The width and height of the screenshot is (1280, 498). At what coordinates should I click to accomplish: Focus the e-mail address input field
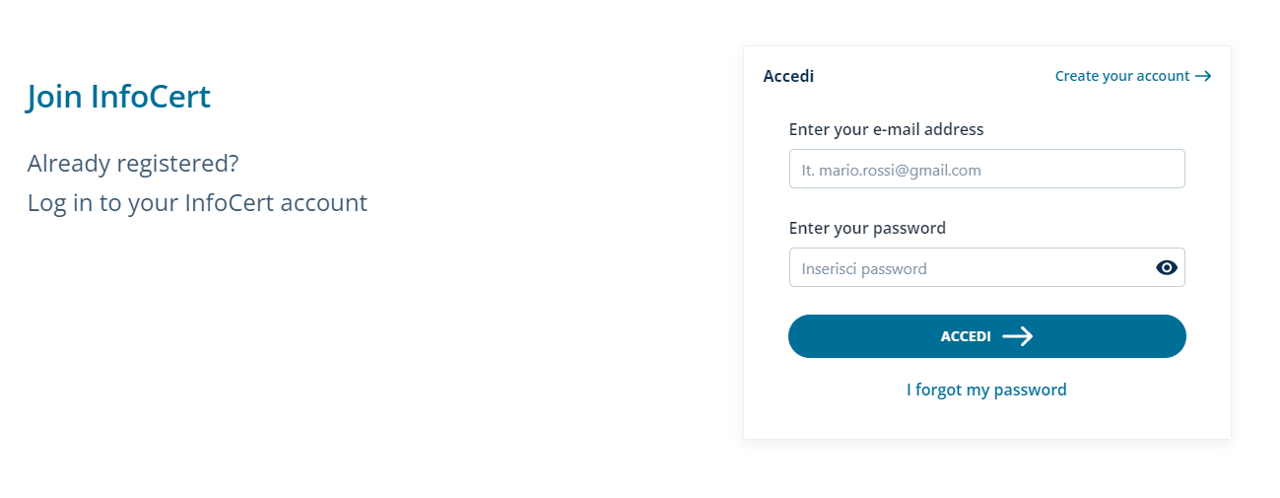click(x=986, y=169)
